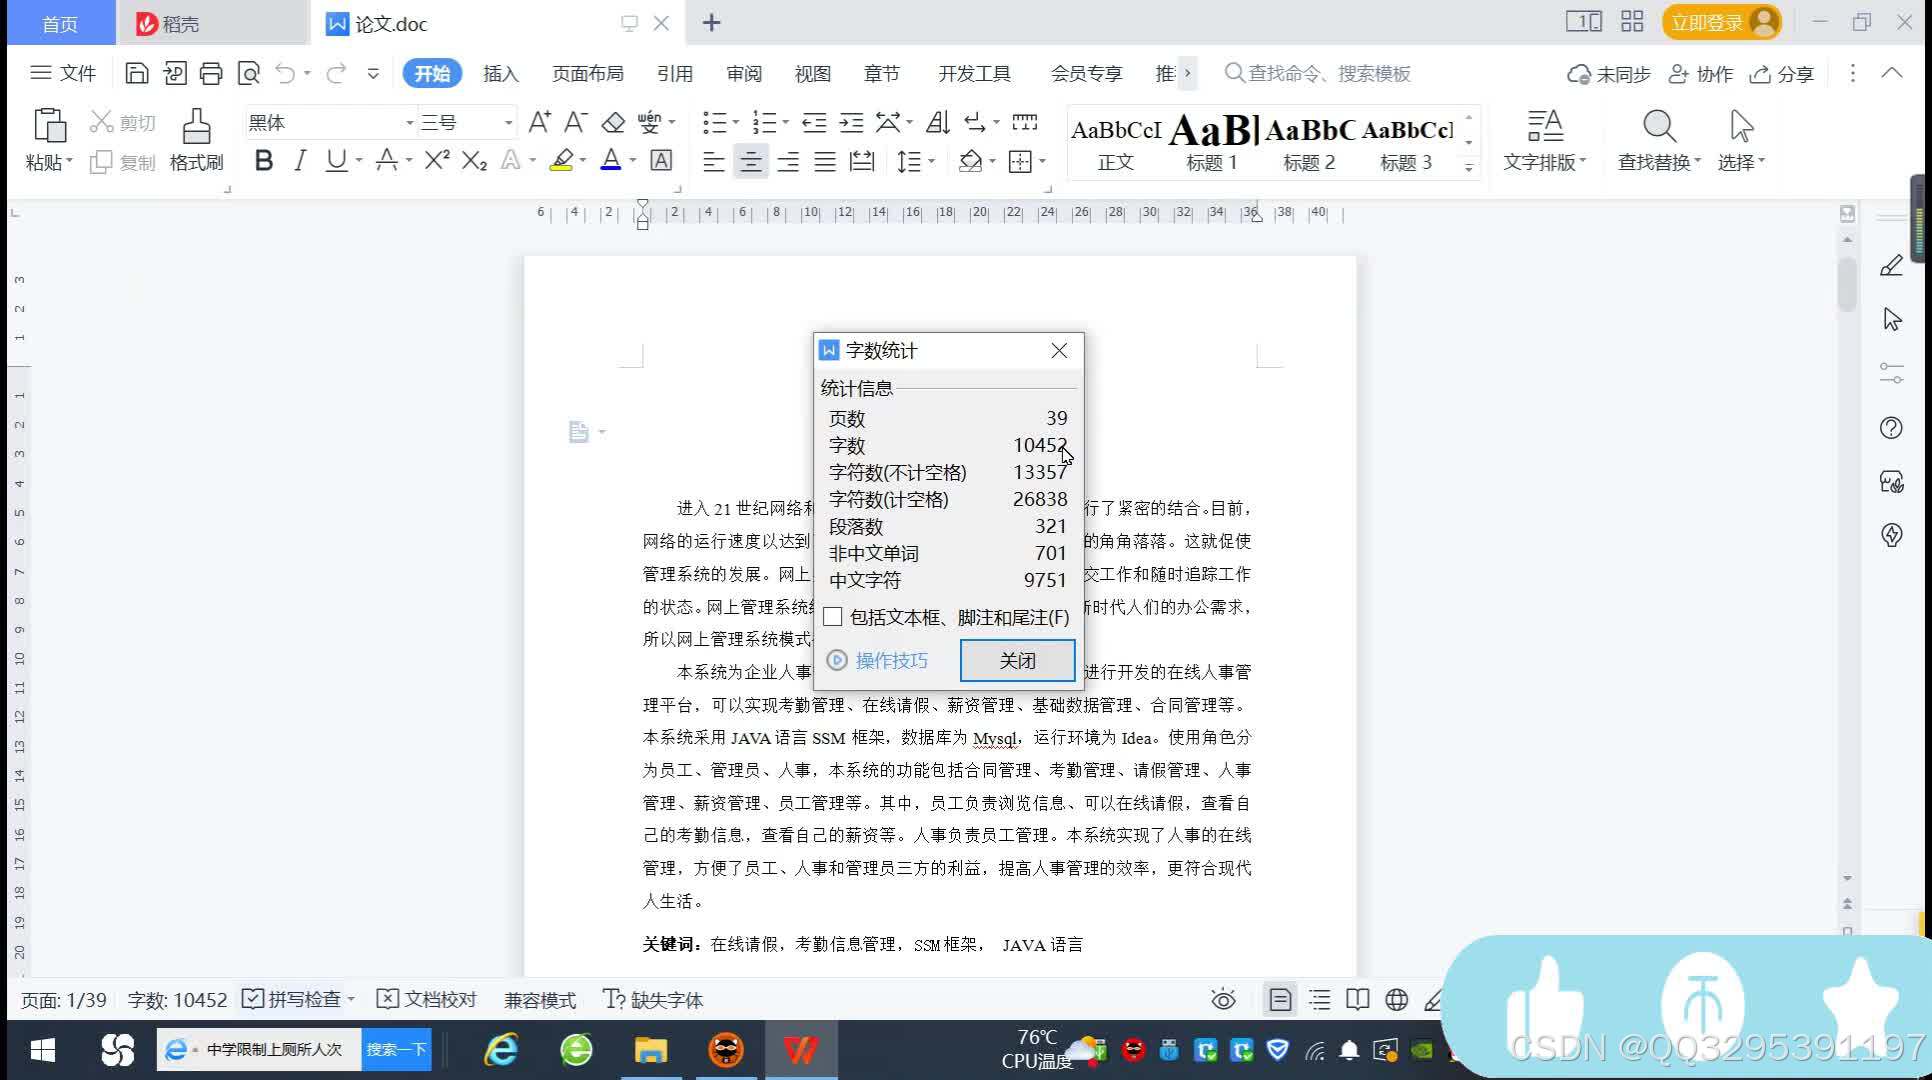Click the Select cursor tool

click(x=1741, y=126)
